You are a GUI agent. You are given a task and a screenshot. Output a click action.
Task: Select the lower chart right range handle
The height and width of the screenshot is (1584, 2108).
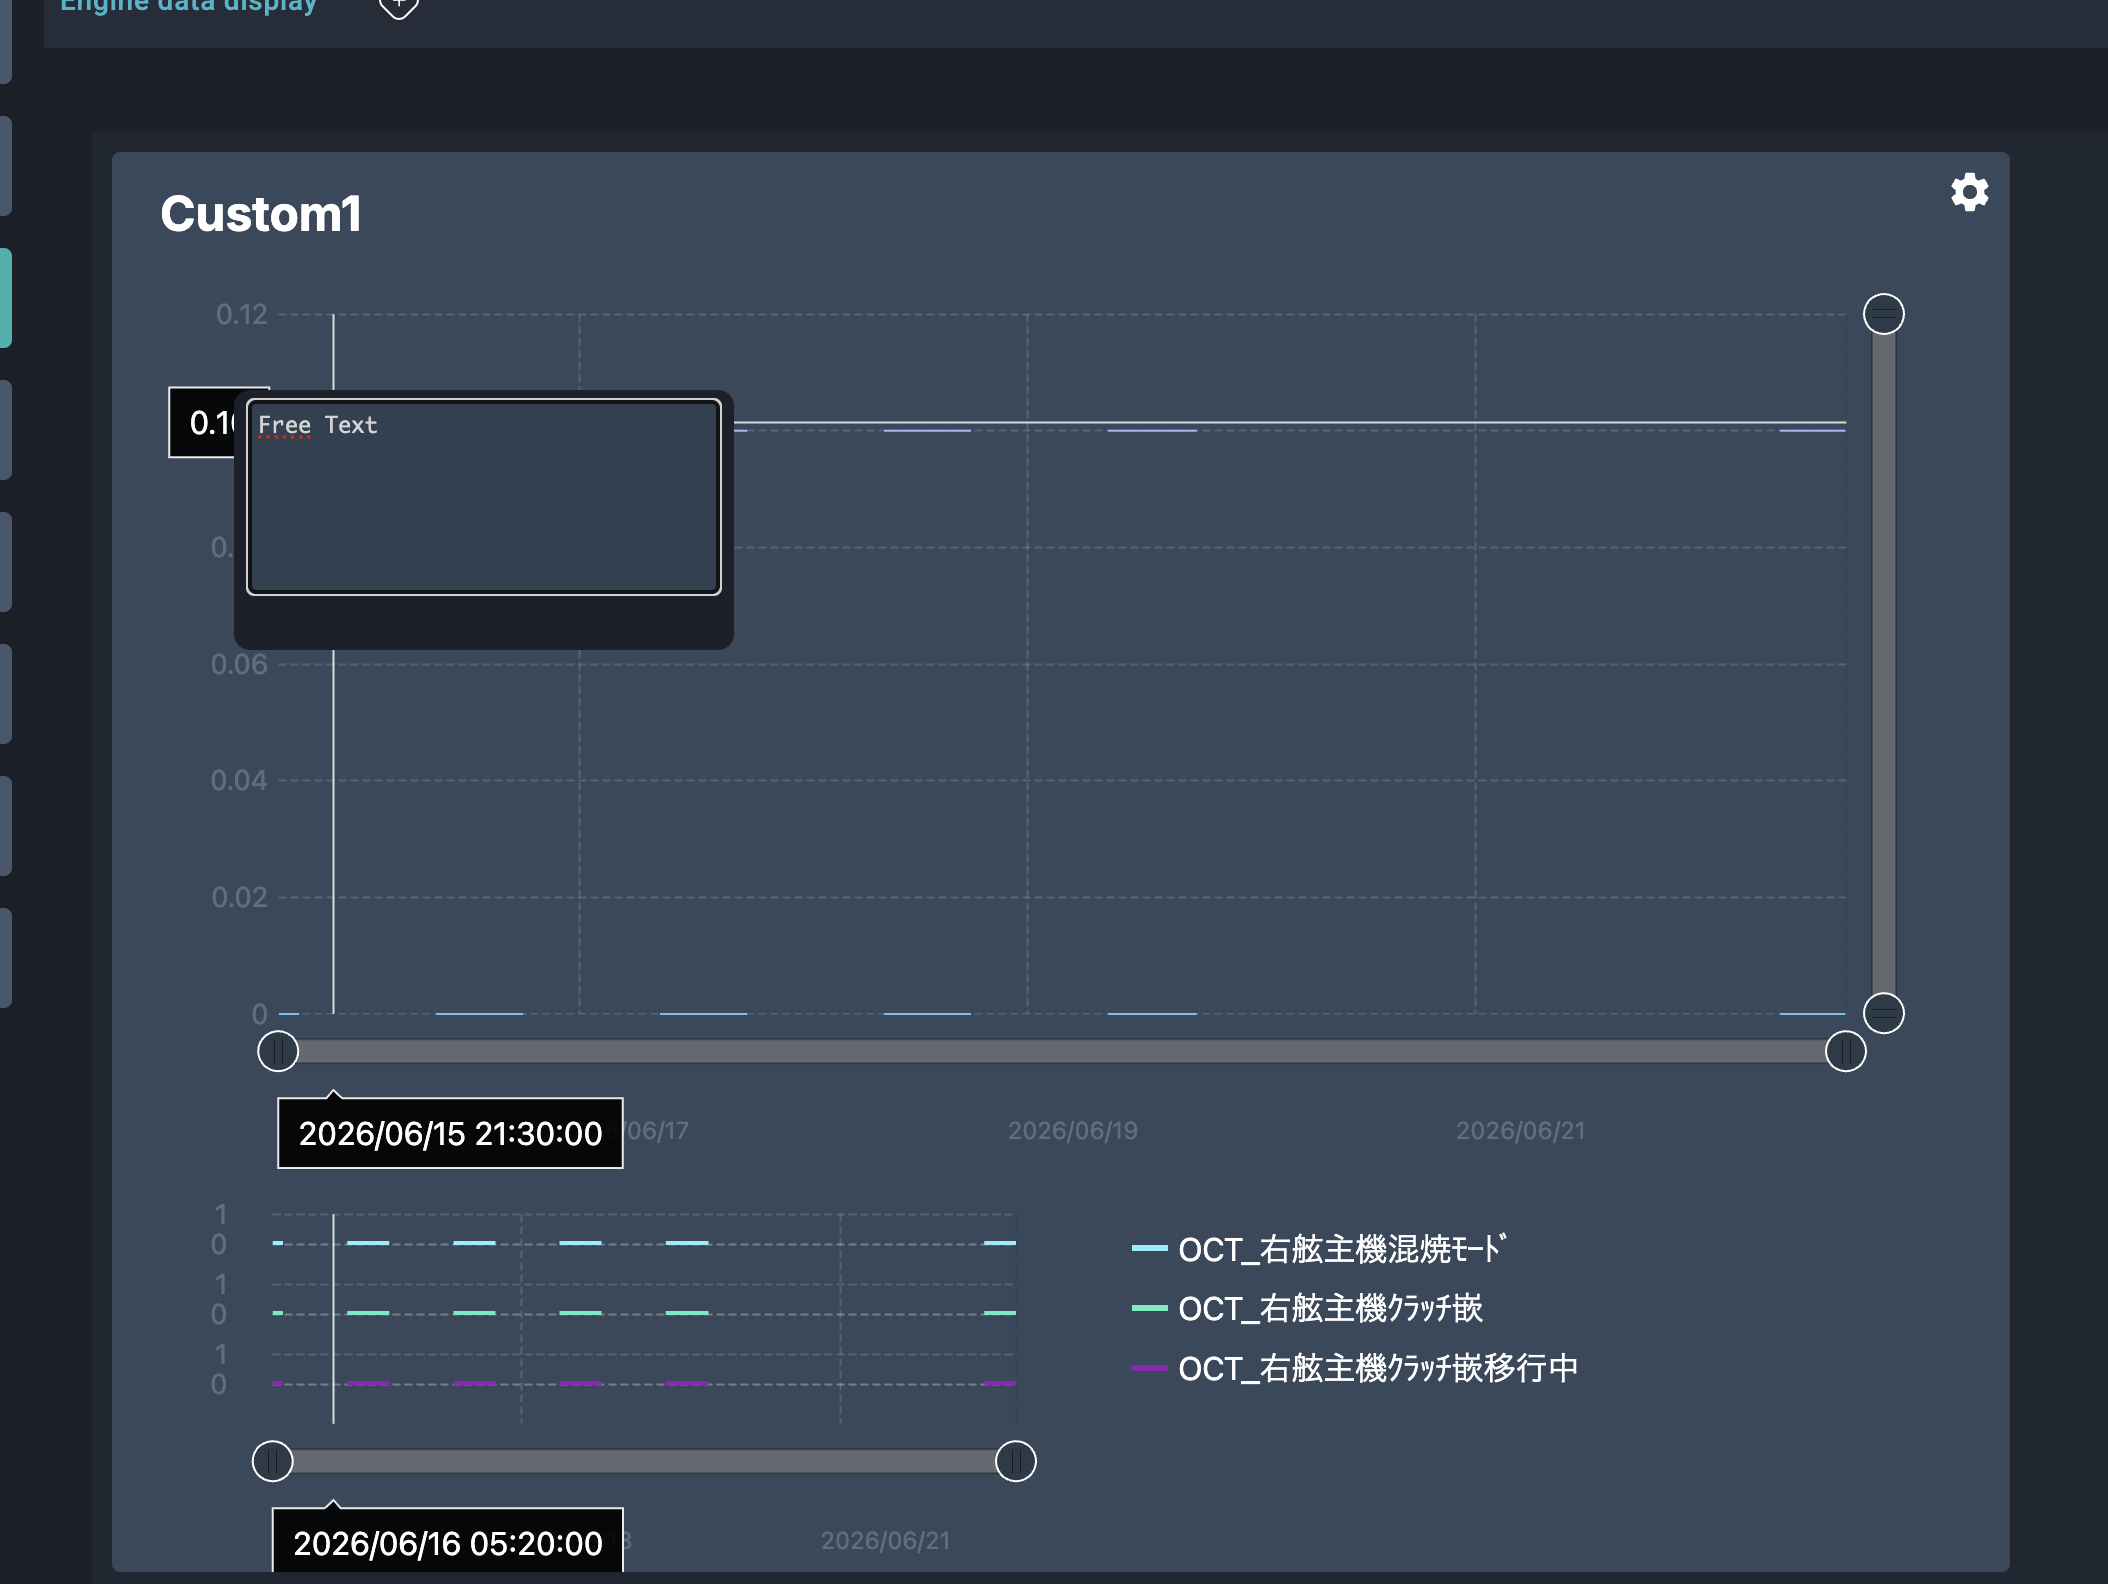click(1015, 1461)
